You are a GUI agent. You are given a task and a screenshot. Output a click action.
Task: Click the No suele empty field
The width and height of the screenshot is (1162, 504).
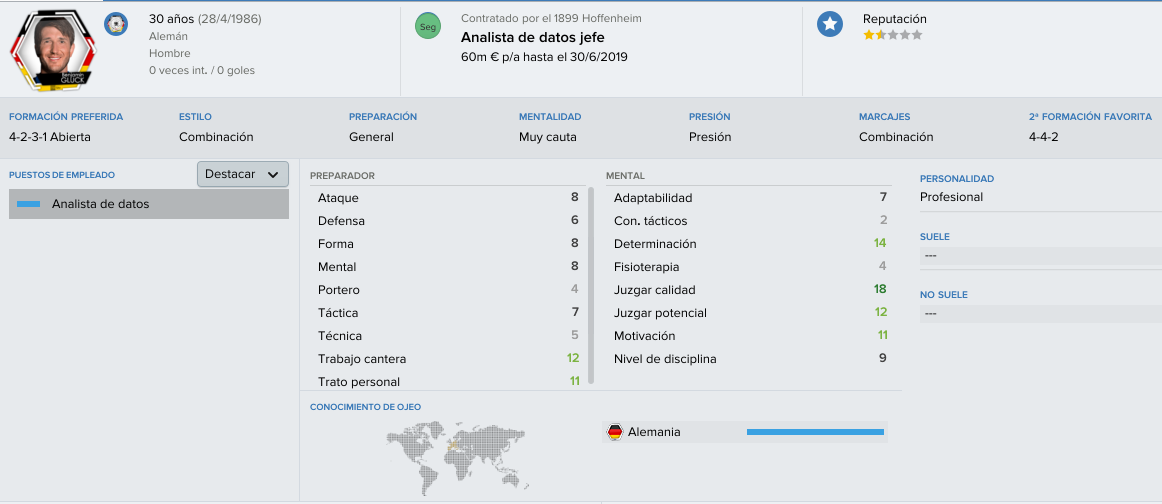[1040, 314]
